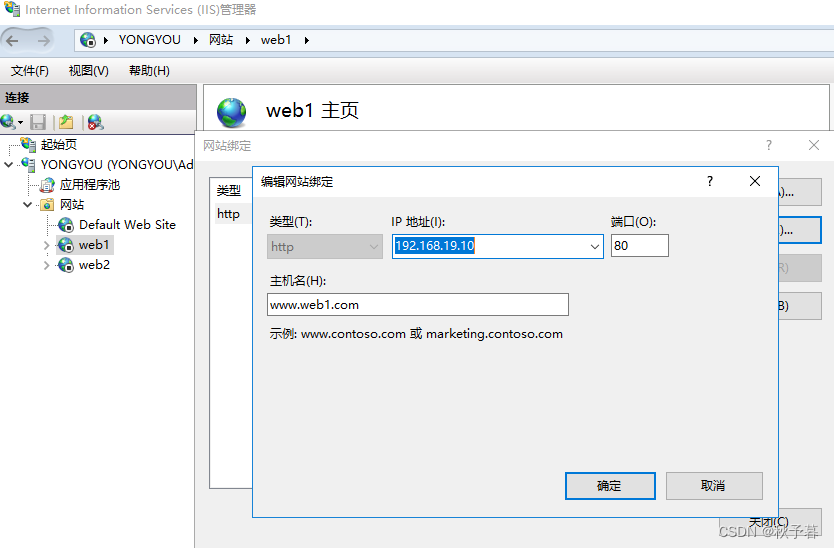Expand the web2 tree node
This screenshot has width=834, height=548.
tap(47, 265)
